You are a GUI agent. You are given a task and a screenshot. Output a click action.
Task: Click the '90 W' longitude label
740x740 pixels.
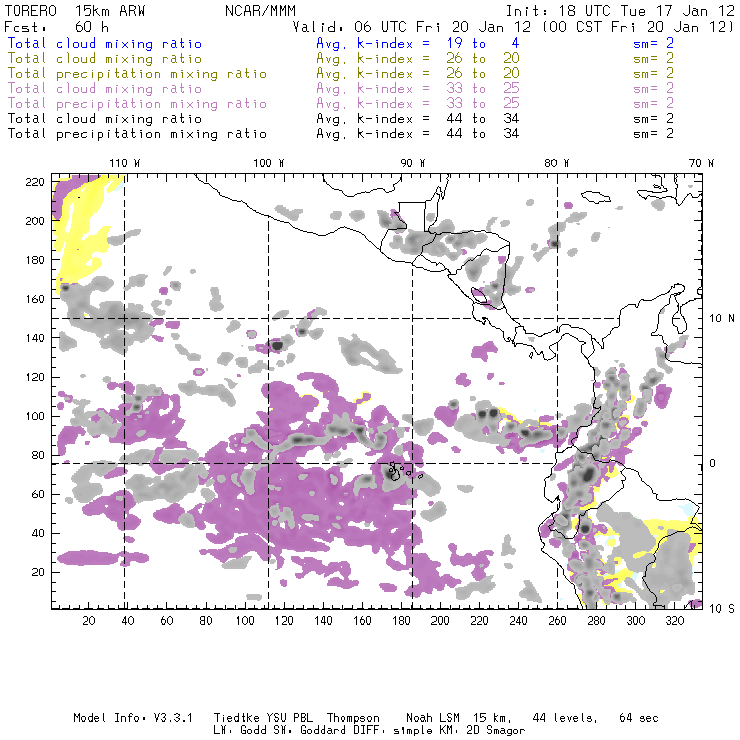(412, 163)
